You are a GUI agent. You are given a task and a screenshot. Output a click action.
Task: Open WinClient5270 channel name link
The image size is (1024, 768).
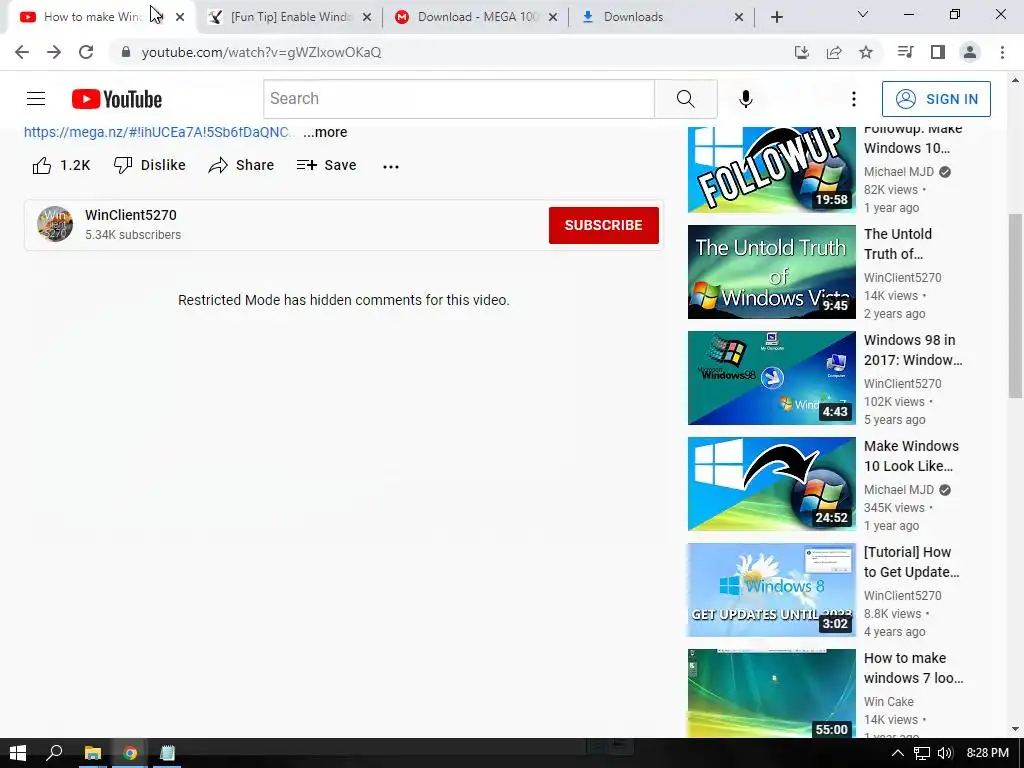(131, 215)
